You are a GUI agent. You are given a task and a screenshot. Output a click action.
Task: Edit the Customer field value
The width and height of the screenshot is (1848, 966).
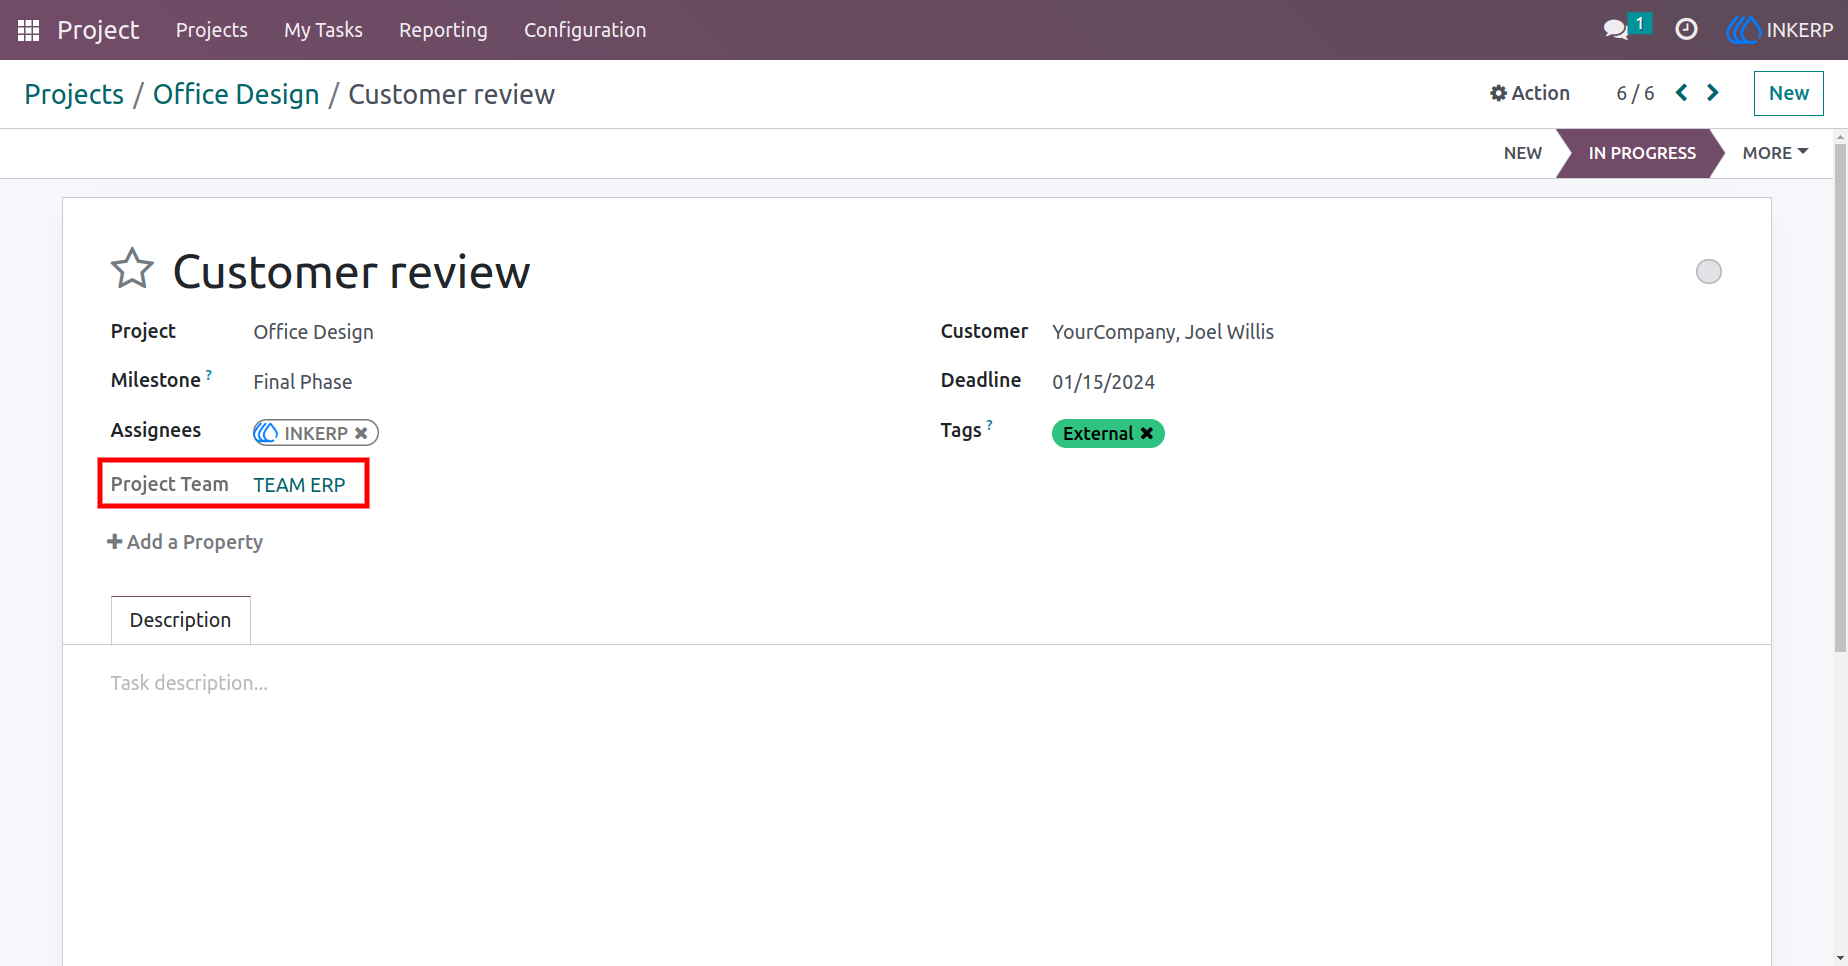click(x=1162, y=332)
